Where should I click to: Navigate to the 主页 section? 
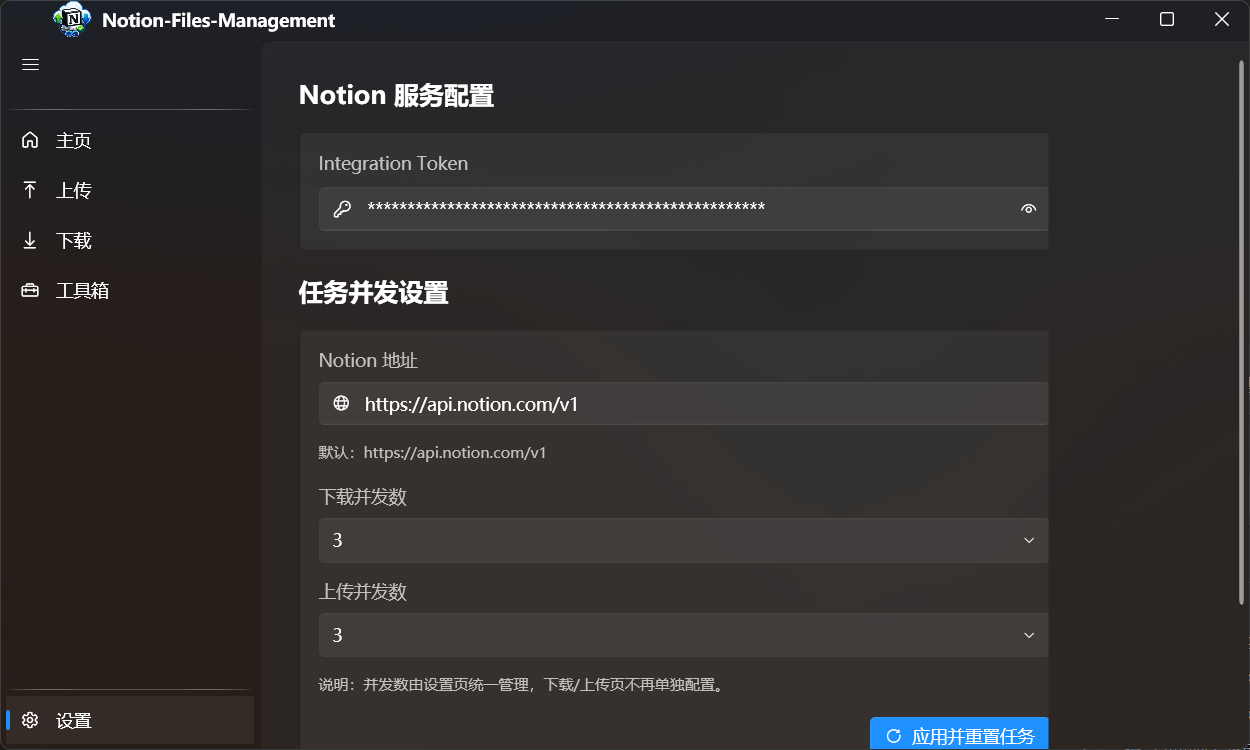click(75, 140)
